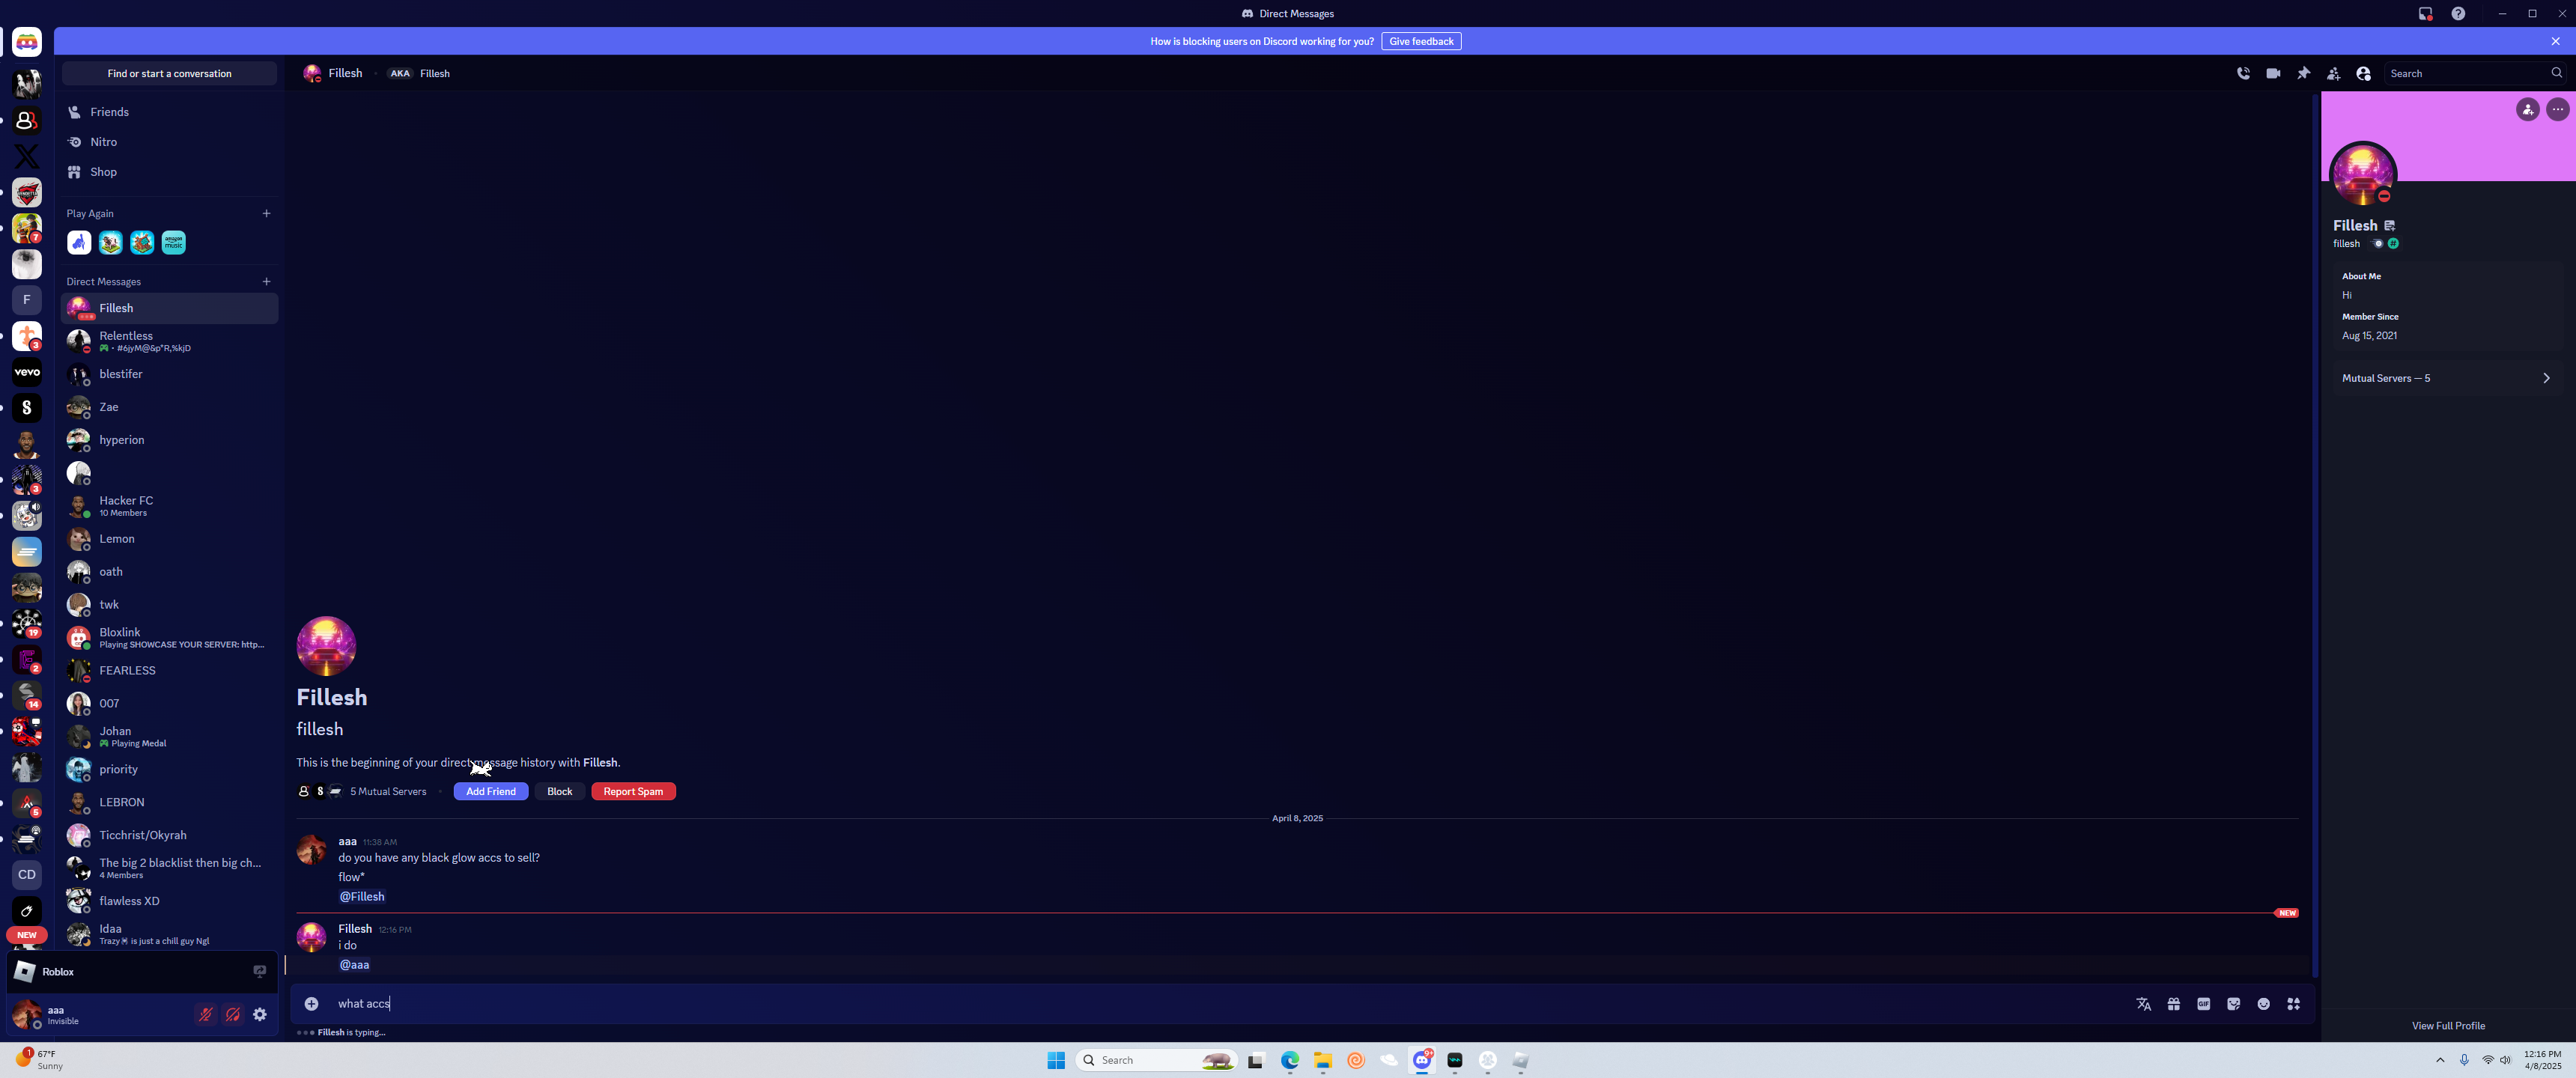Hide the user profile panel

tap(2363, 73)
